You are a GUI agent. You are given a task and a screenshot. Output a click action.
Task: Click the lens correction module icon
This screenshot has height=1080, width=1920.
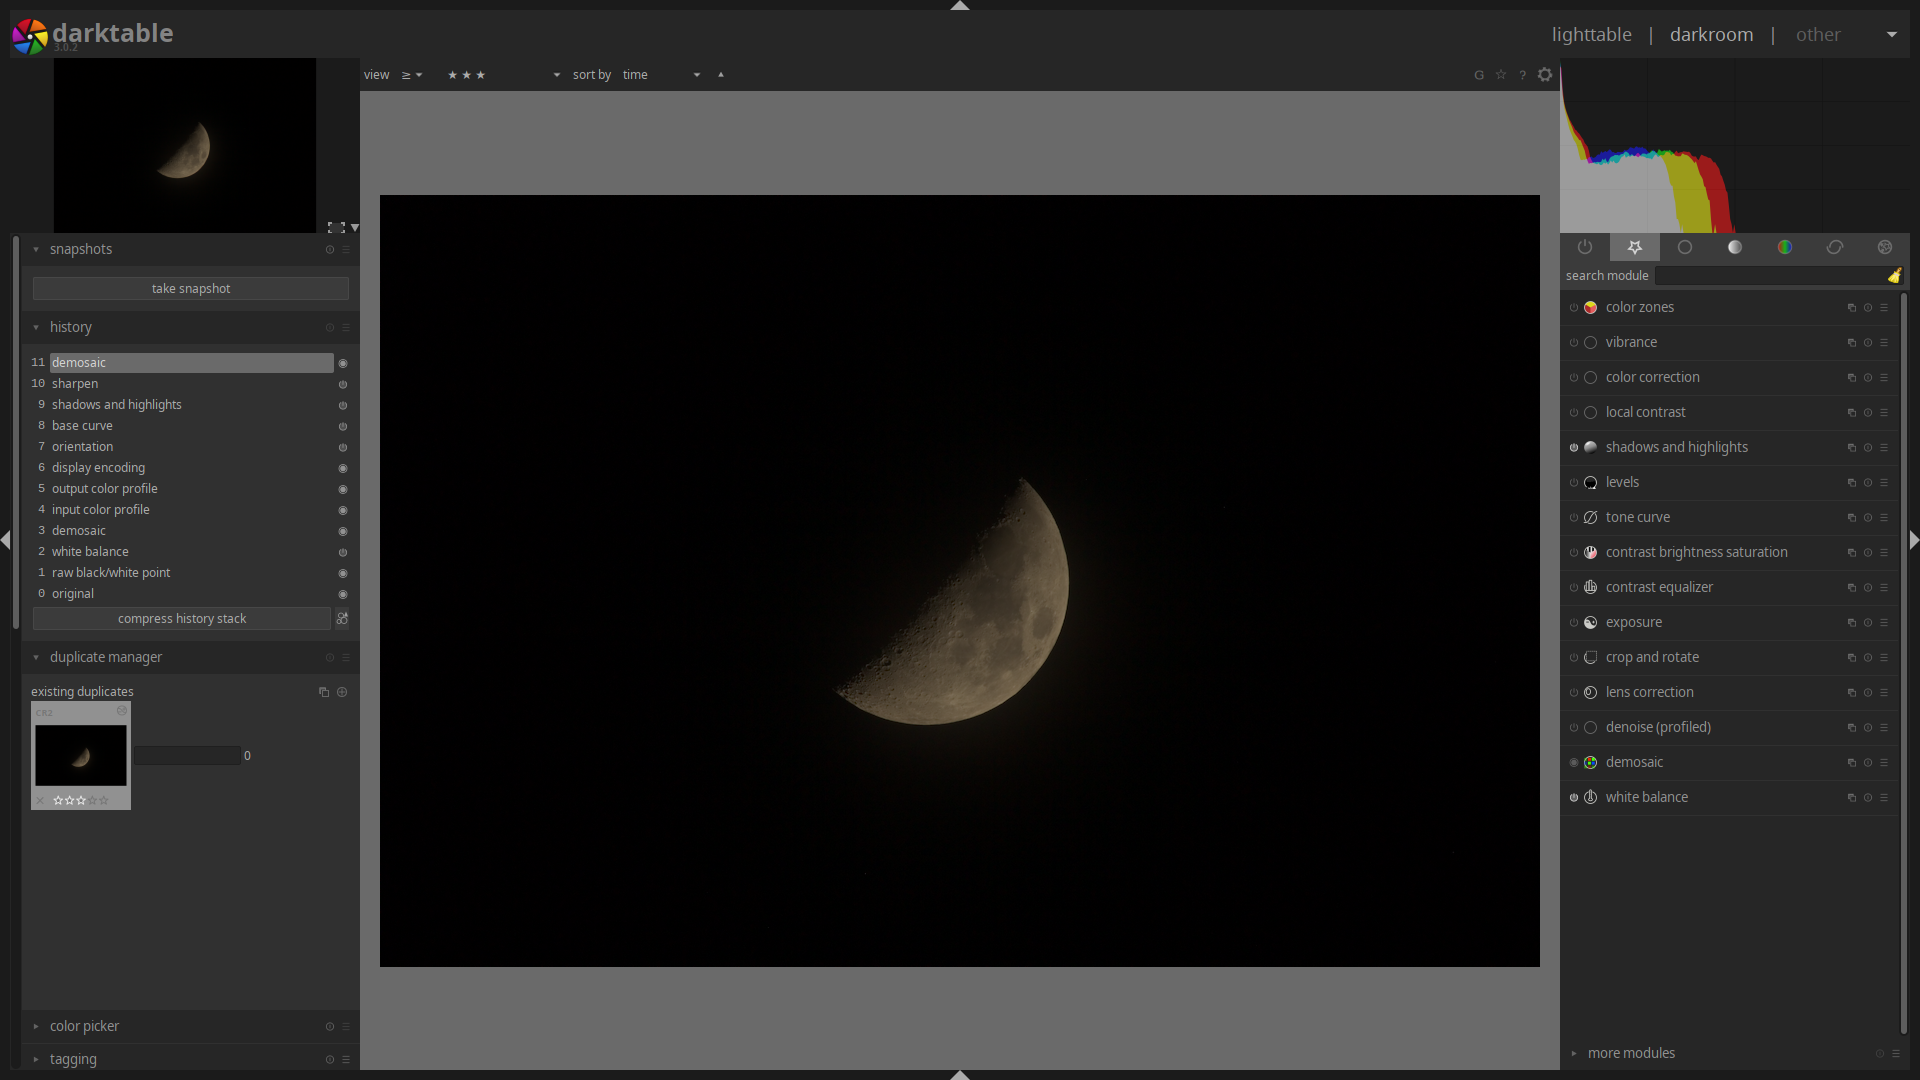coord(1592,691)
